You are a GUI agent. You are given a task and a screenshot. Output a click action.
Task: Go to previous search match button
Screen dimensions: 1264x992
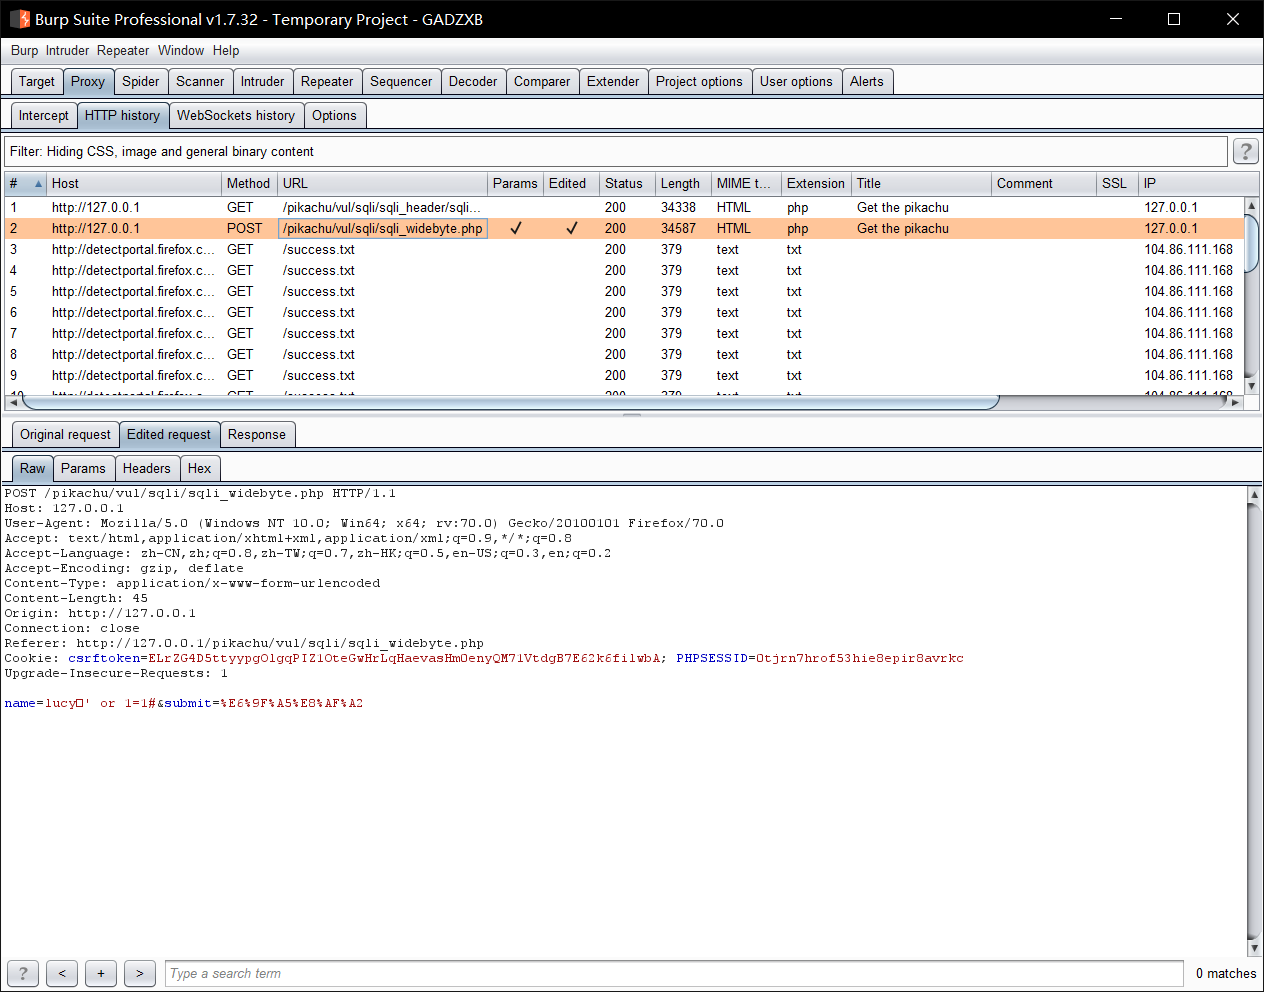coord(62,973)
